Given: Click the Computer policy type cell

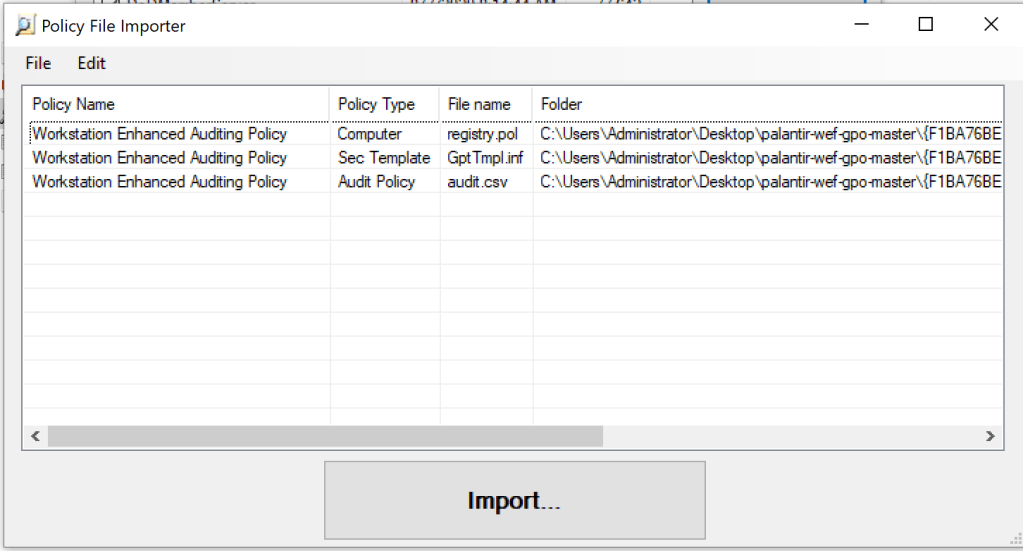Looking at the screenshot, I should (369, 134).
